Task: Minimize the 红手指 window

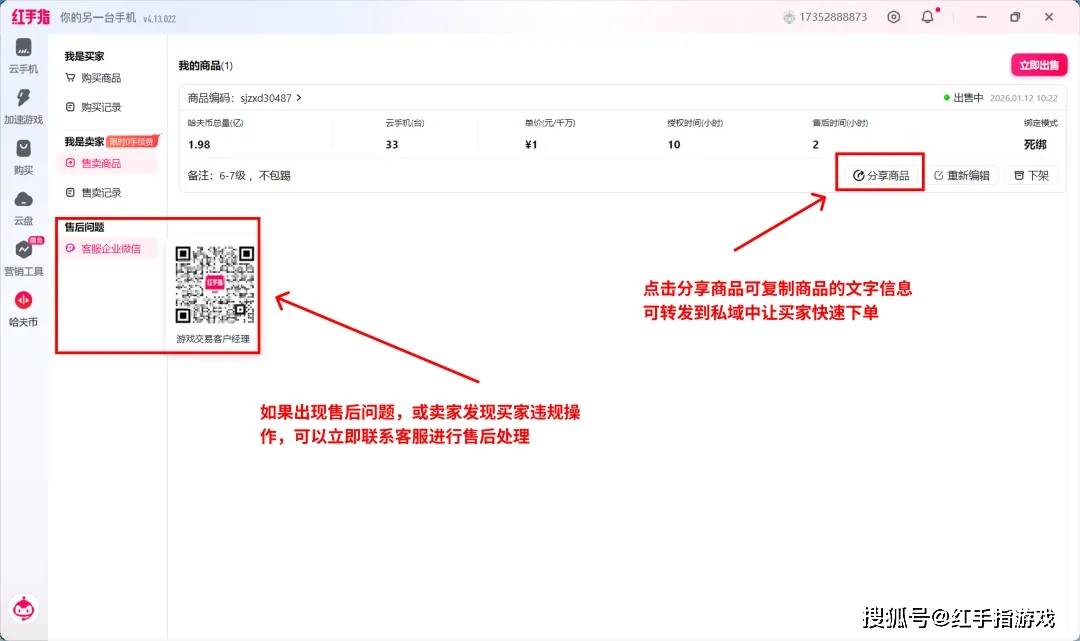Action: click(x=982, y=17)
